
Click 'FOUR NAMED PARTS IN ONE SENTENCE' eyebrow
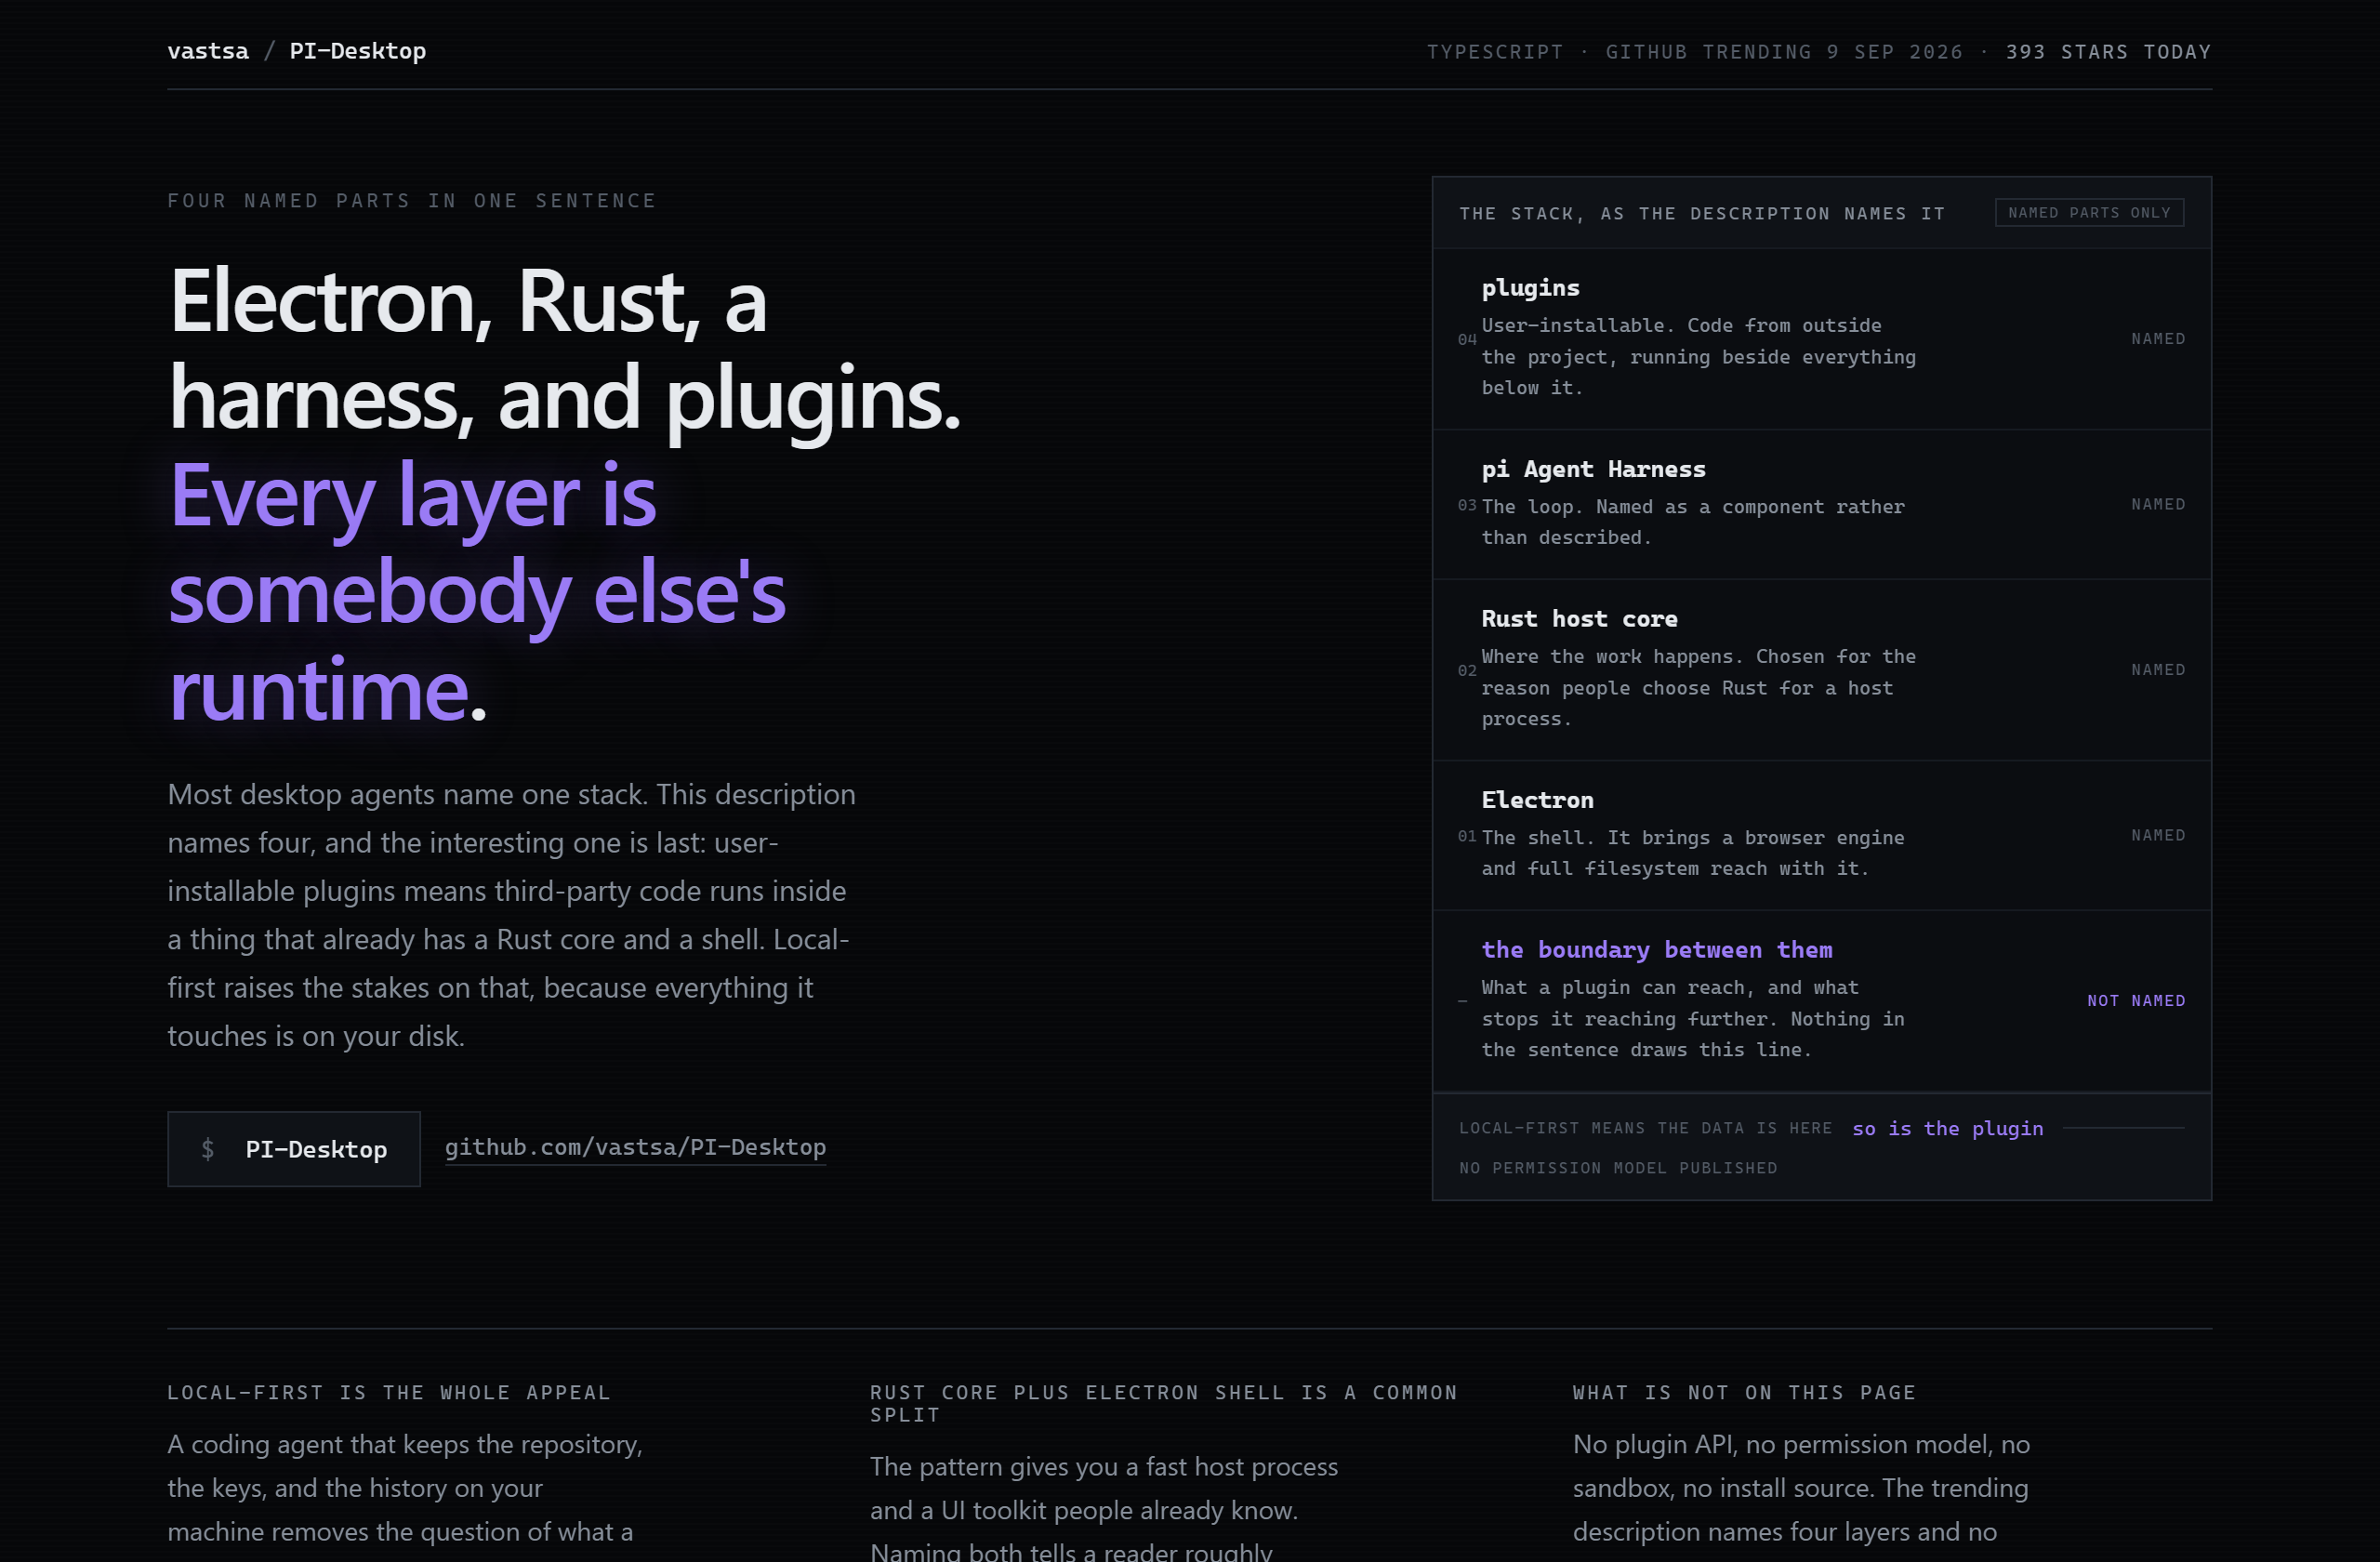coord(412,201)
